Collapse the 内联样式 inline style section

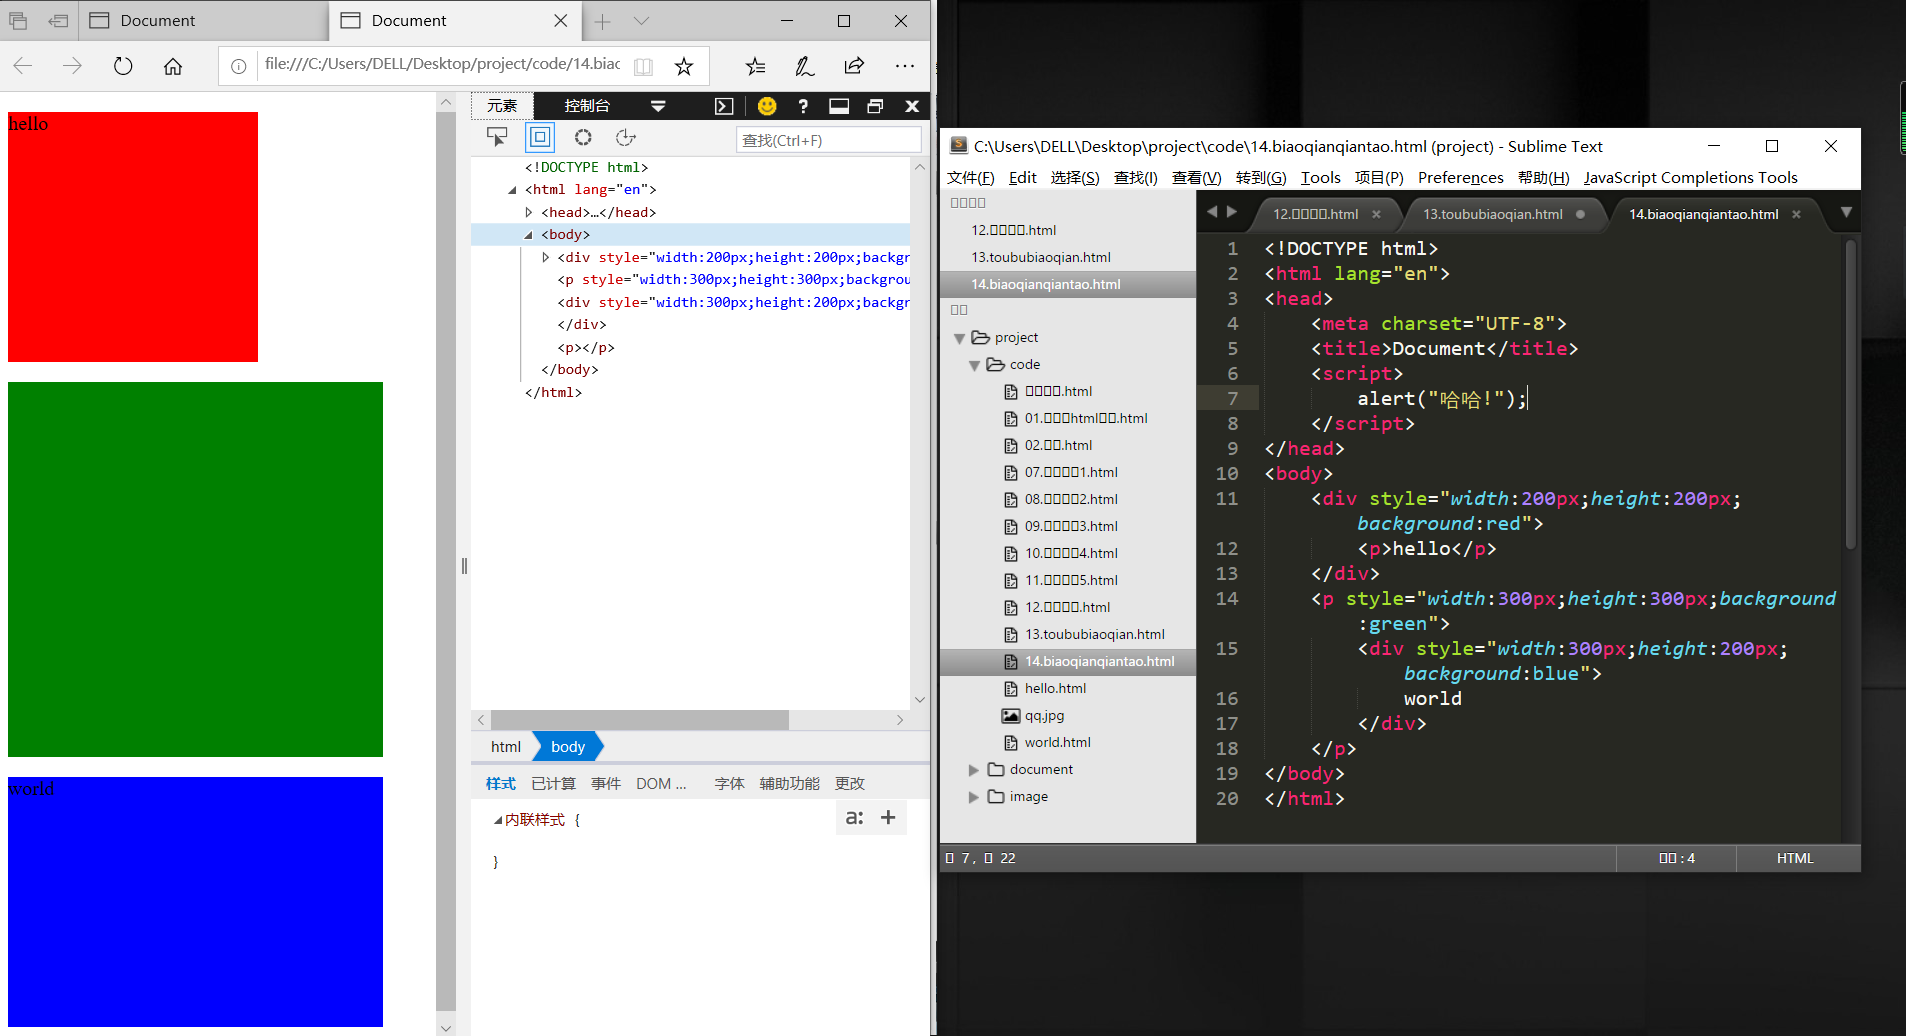pyautogui.click(x=497, y=820)
